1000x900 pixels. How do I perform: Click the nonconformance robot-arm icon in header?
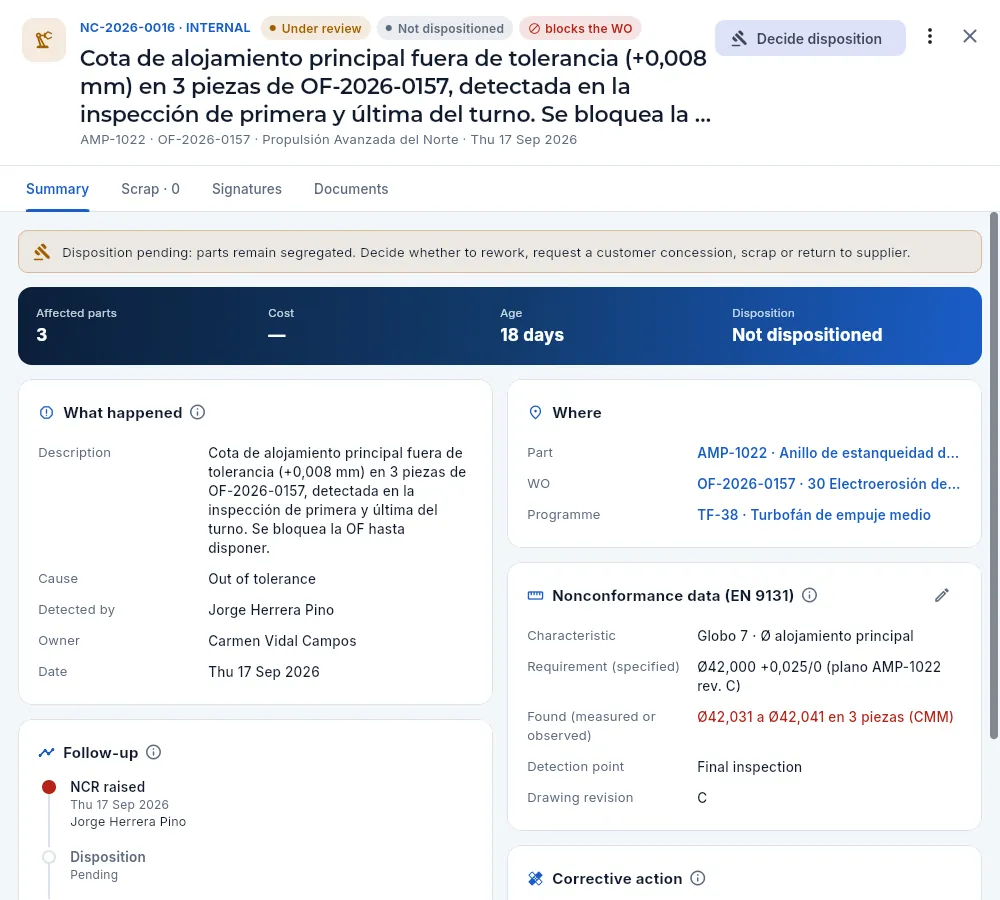pyautogui.click(x=43, y=40)
